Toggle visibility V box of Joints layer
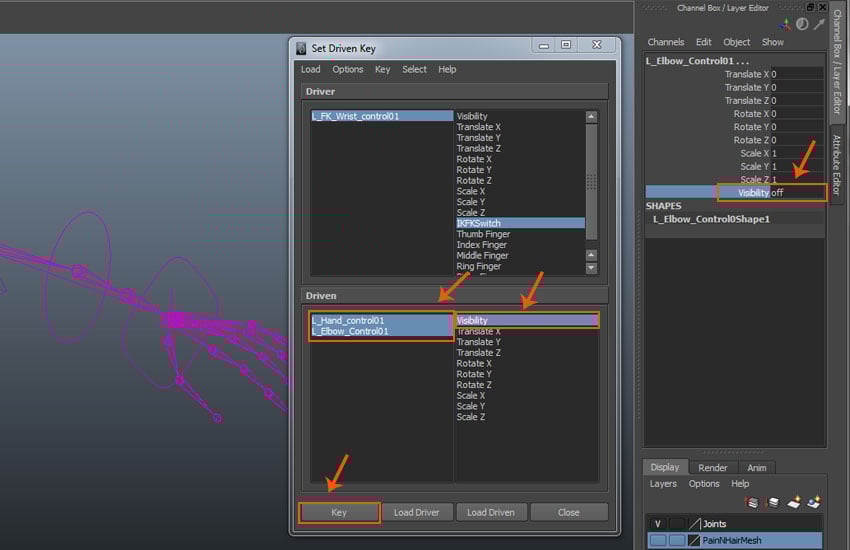 (657, 523)
